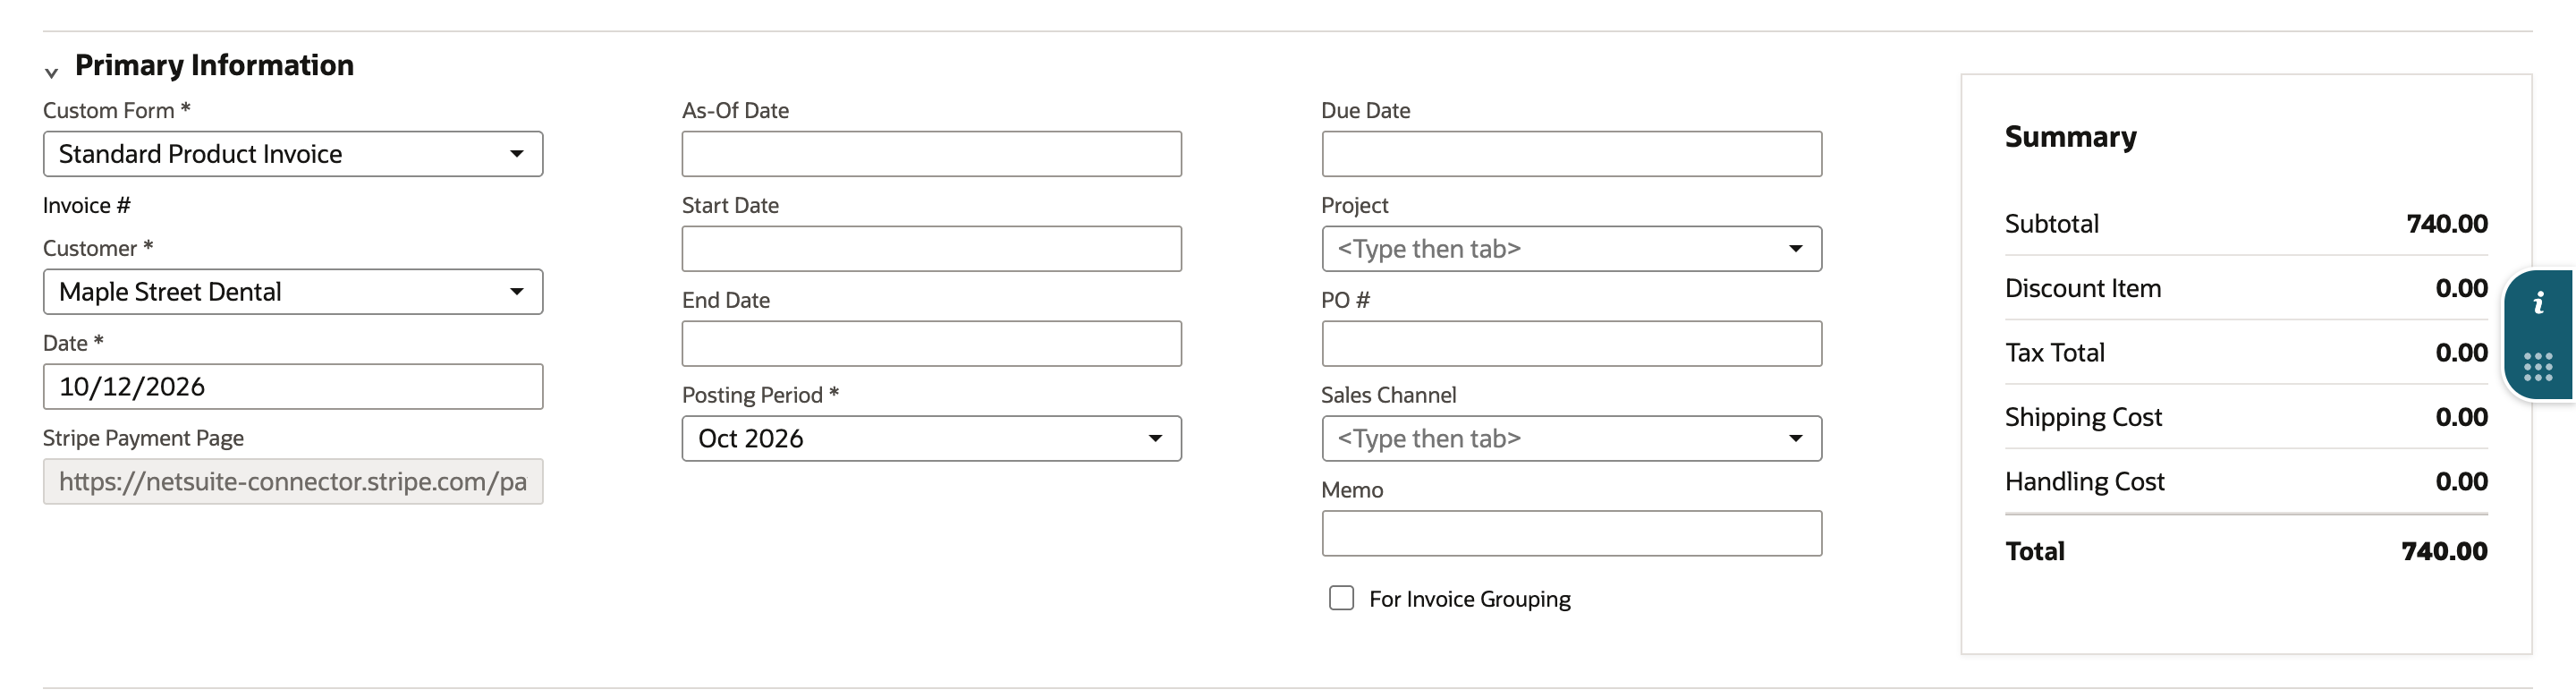Click the Summary heading
This screenshot has height=698, width=2576.
[2070, 137]
